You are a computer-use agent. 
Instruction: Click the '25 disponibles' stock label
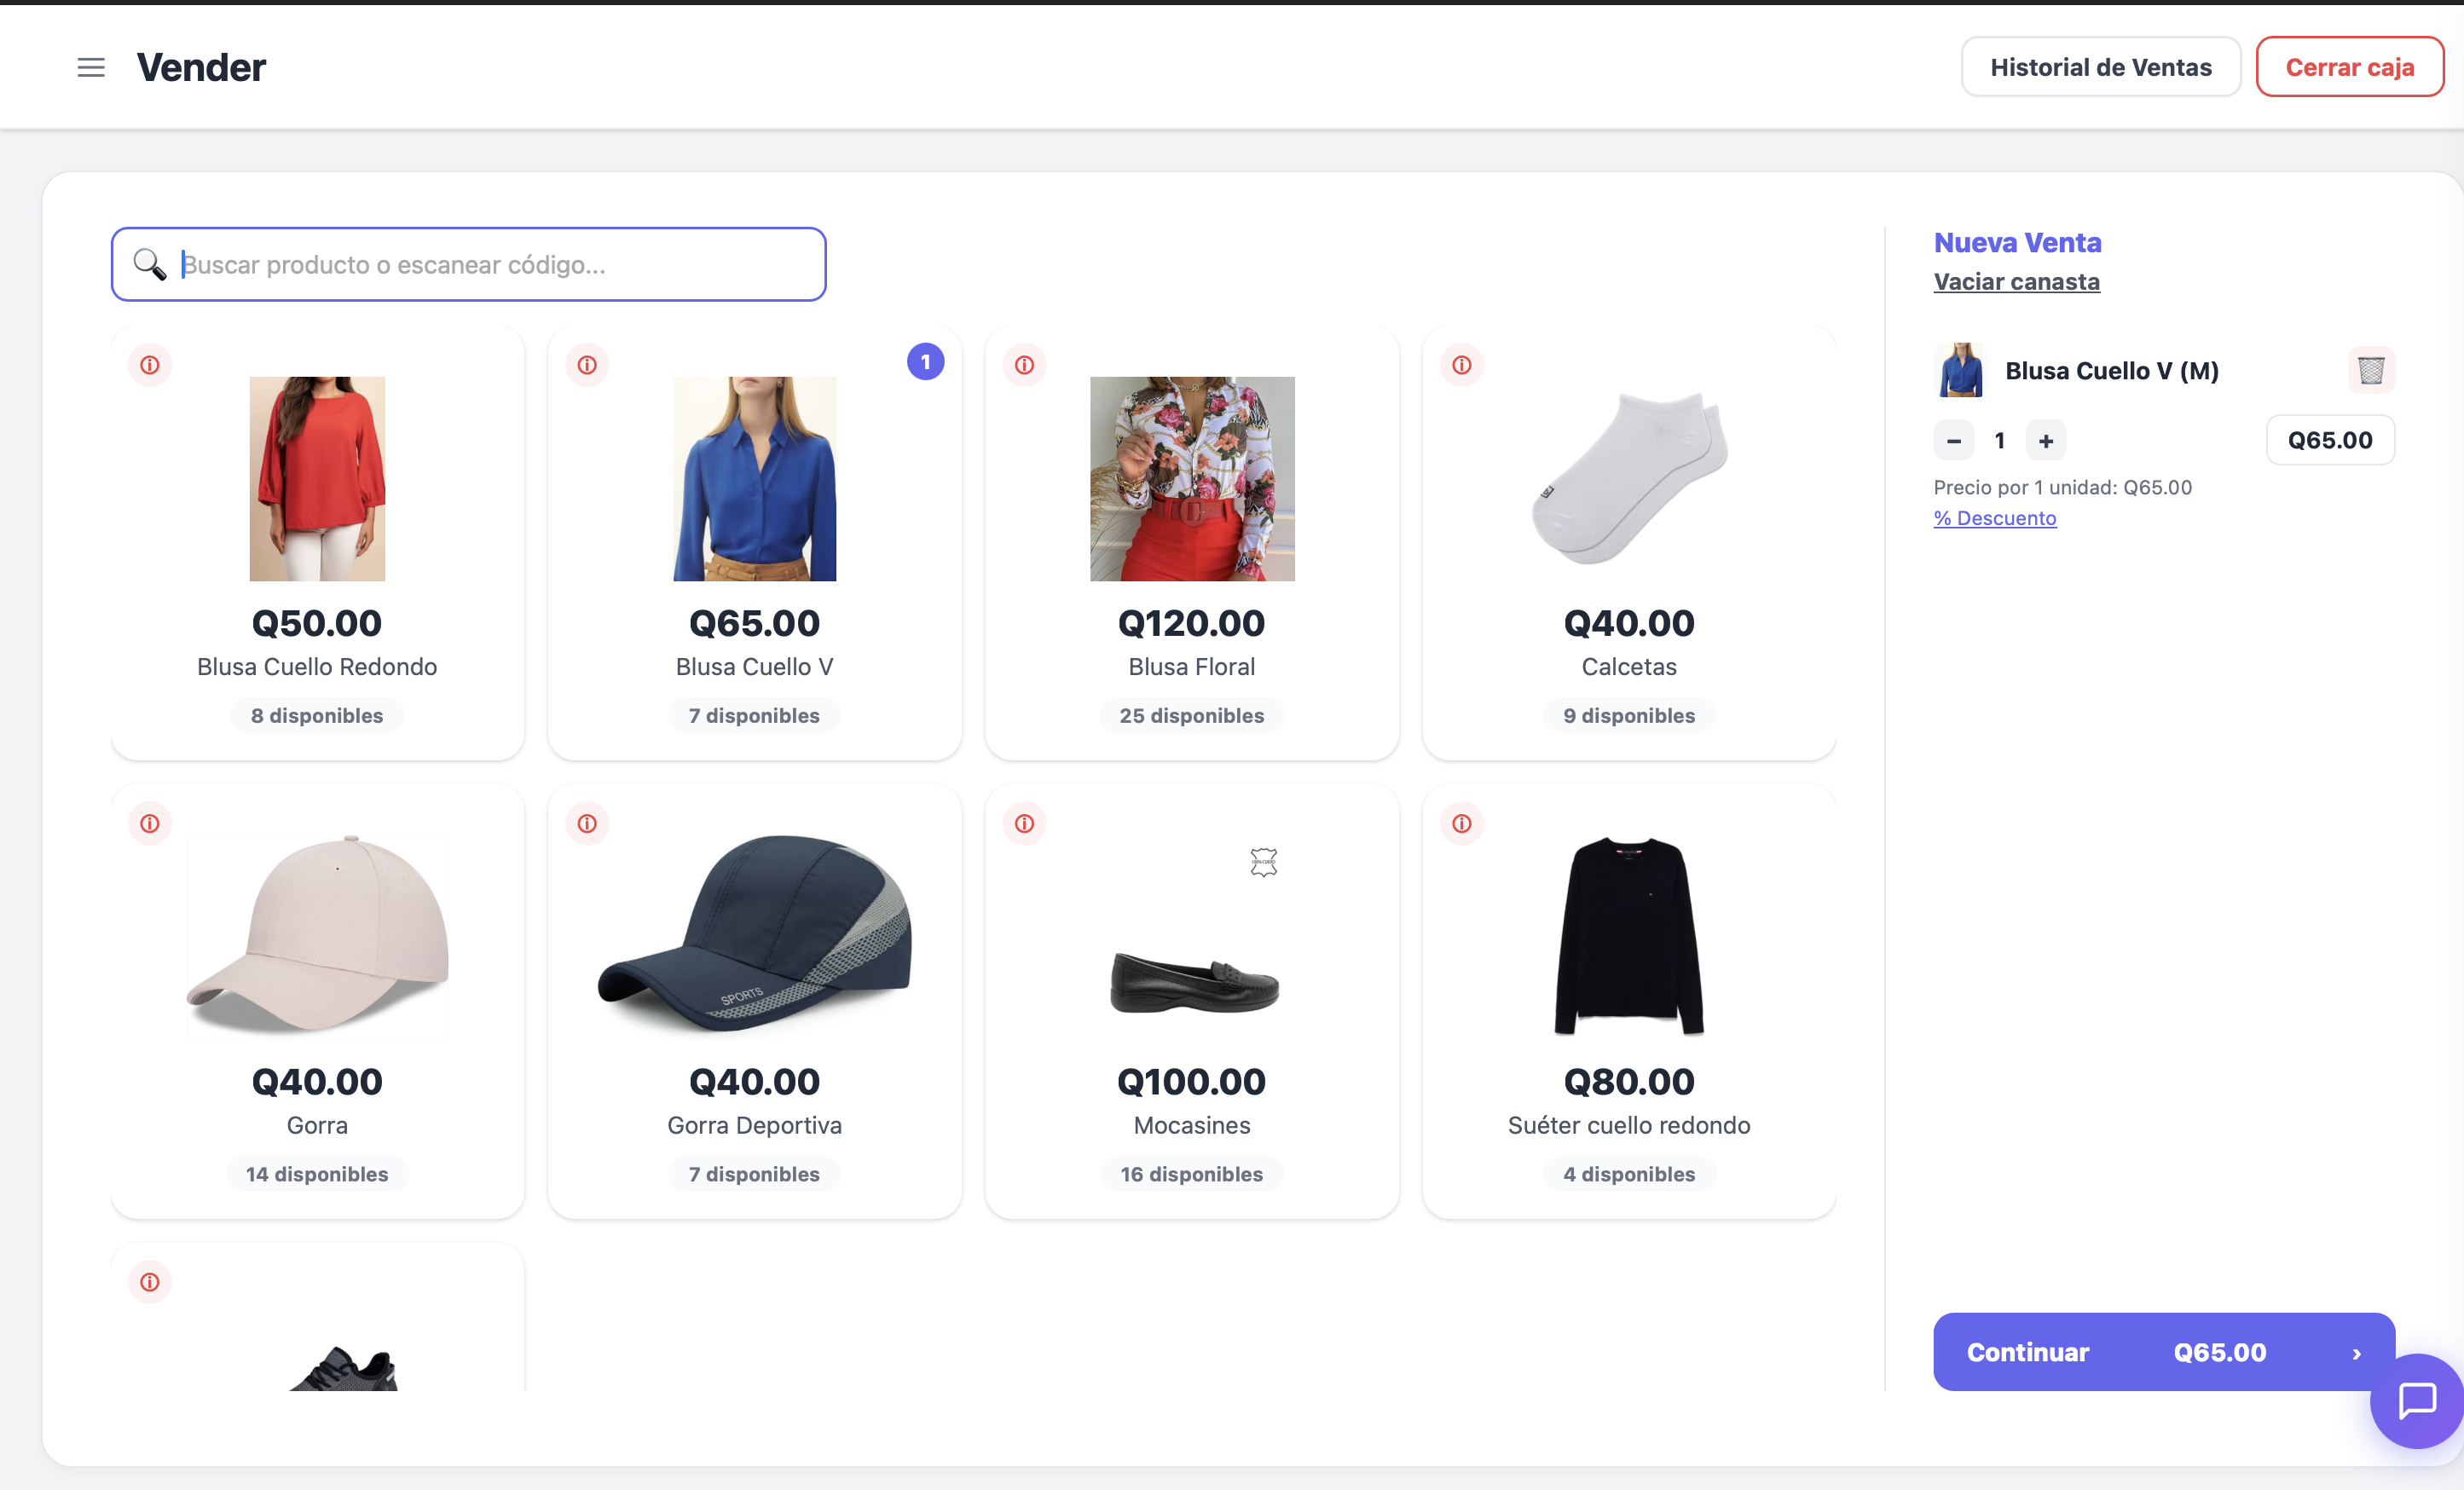1191,715
